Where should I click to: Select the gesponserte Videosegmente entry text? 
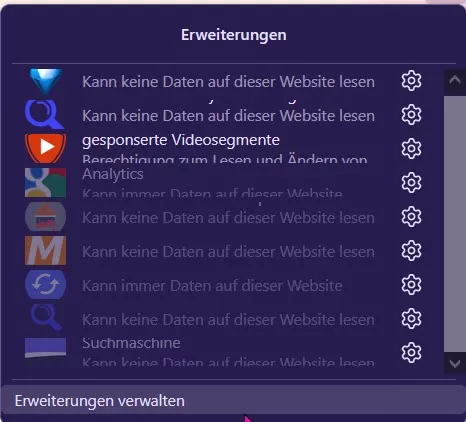coord(181,140)
